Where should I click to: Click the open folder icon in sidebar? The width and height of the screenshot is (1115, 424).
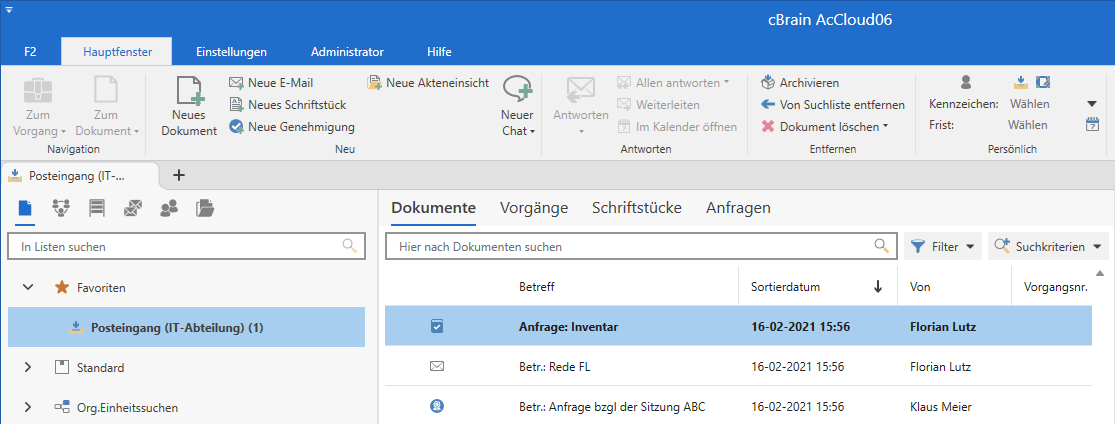[x=205, y=208]
